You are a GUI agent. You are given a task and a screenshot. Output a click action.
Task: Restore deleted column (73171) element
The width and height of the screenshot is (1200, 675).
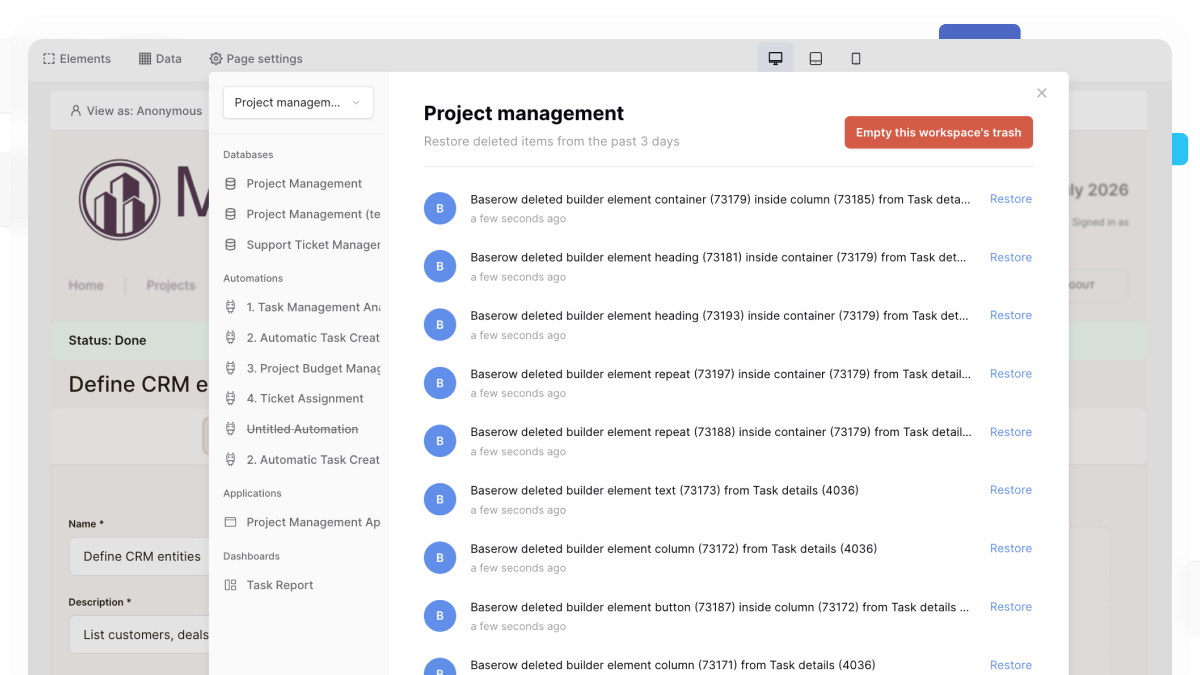click(x=1011, y=665)
